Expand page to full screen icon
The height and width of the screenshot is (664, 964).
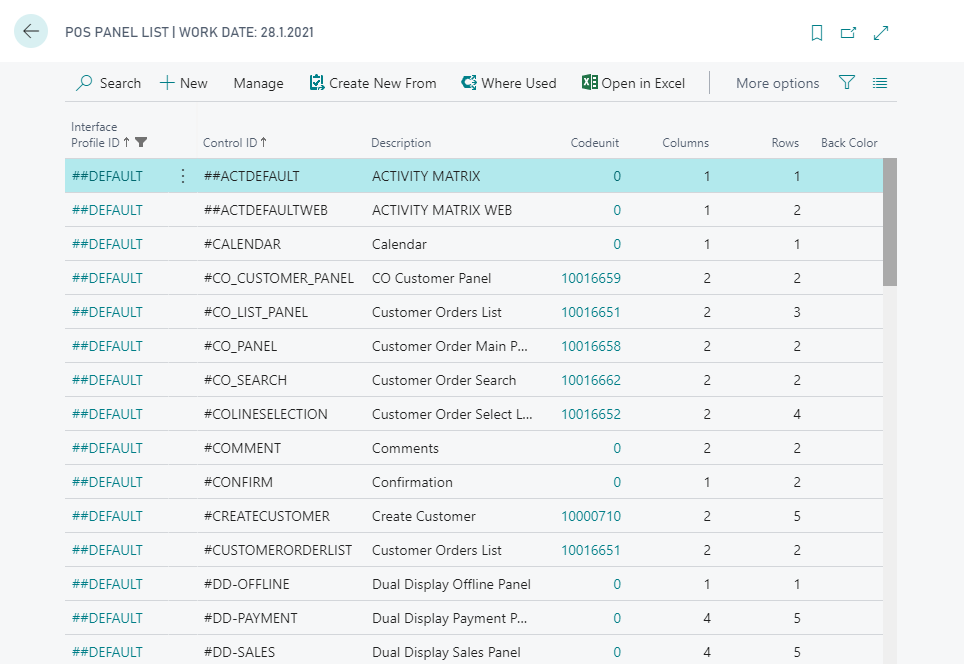point(881,33)
